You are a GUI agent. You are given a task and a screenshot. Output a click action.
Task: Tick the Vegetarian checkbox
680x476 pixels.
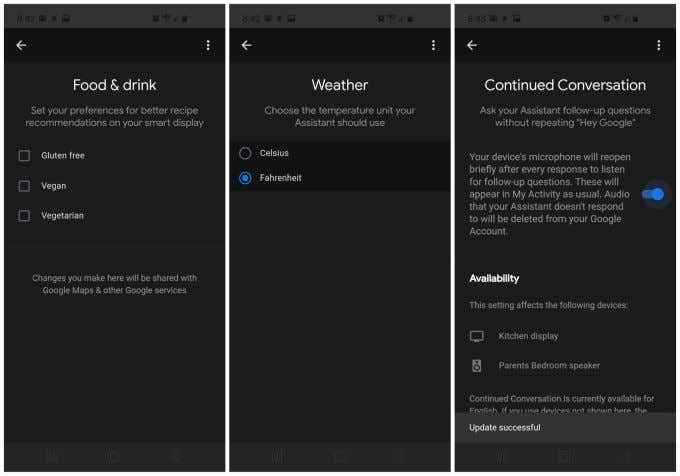[24, 215]
